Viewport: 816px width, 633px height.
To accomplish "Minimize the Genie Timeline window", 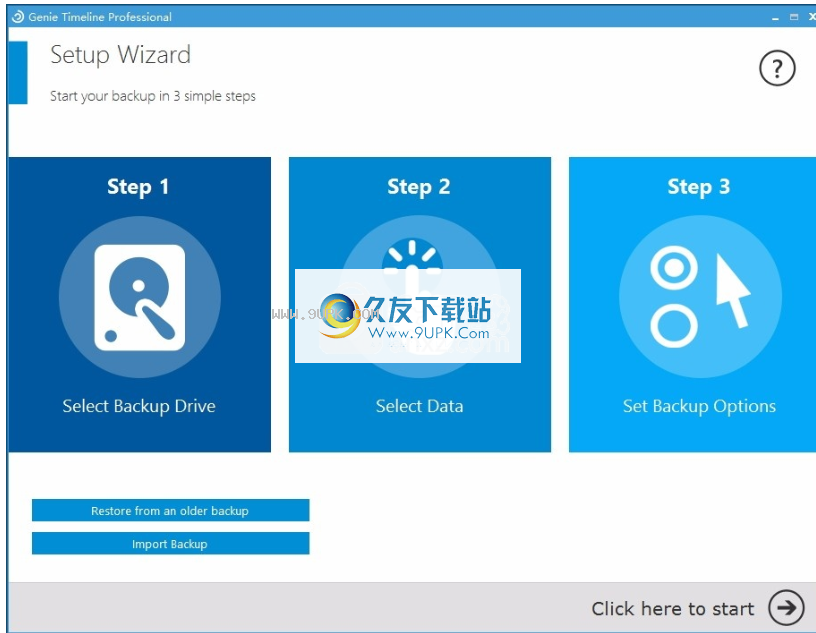I will click(775, 18).
